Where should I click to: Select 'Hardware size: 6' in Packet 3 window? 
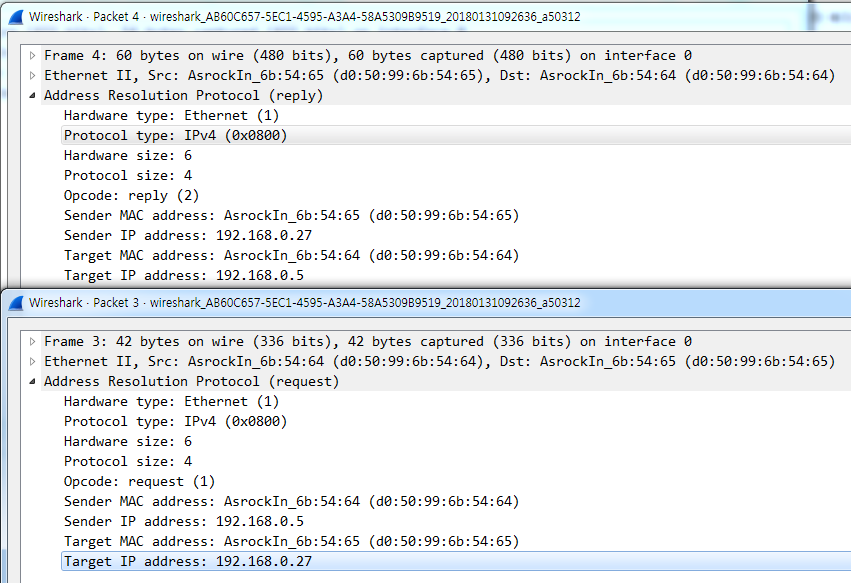coord(456,441)
